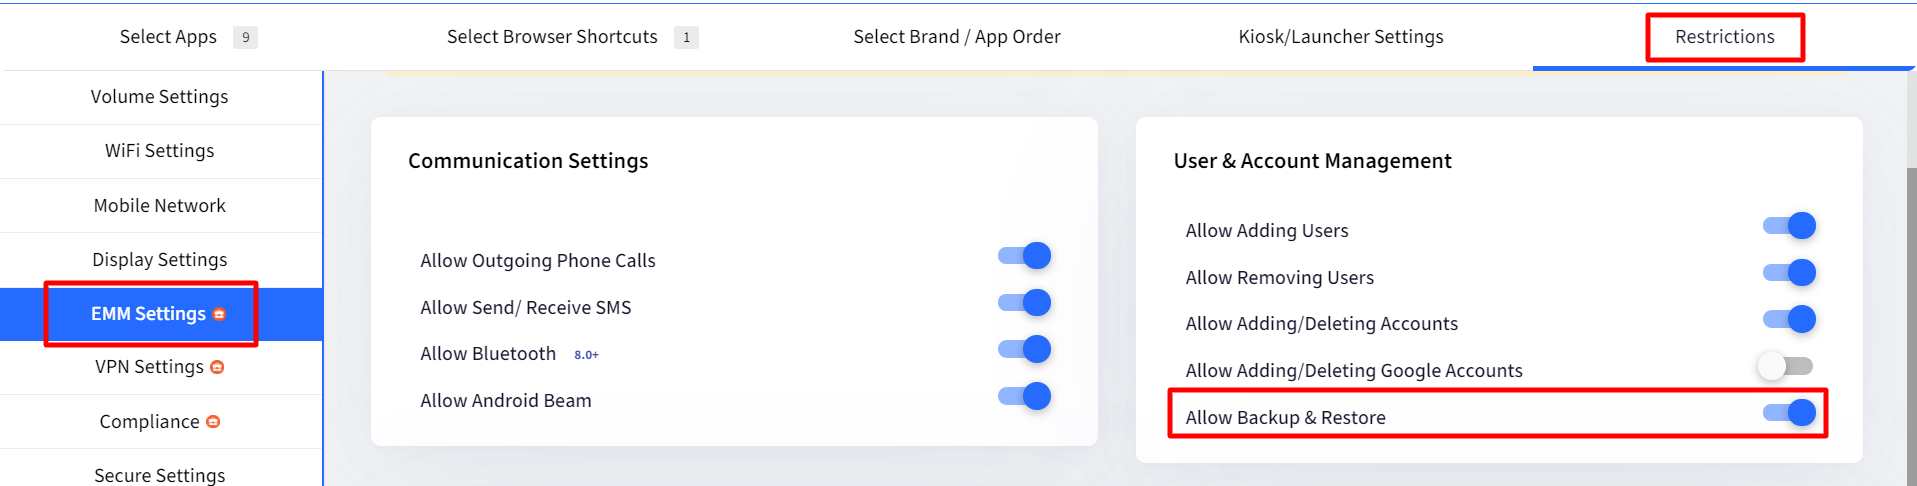
Task: Open Mobile Network settings section
Action: tap(160, 206)
